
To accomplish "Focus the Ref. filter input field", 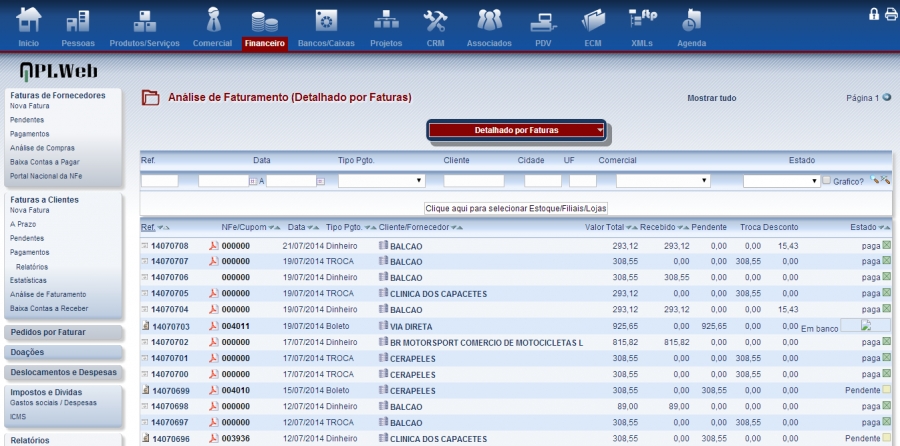I will coord(160,181).
